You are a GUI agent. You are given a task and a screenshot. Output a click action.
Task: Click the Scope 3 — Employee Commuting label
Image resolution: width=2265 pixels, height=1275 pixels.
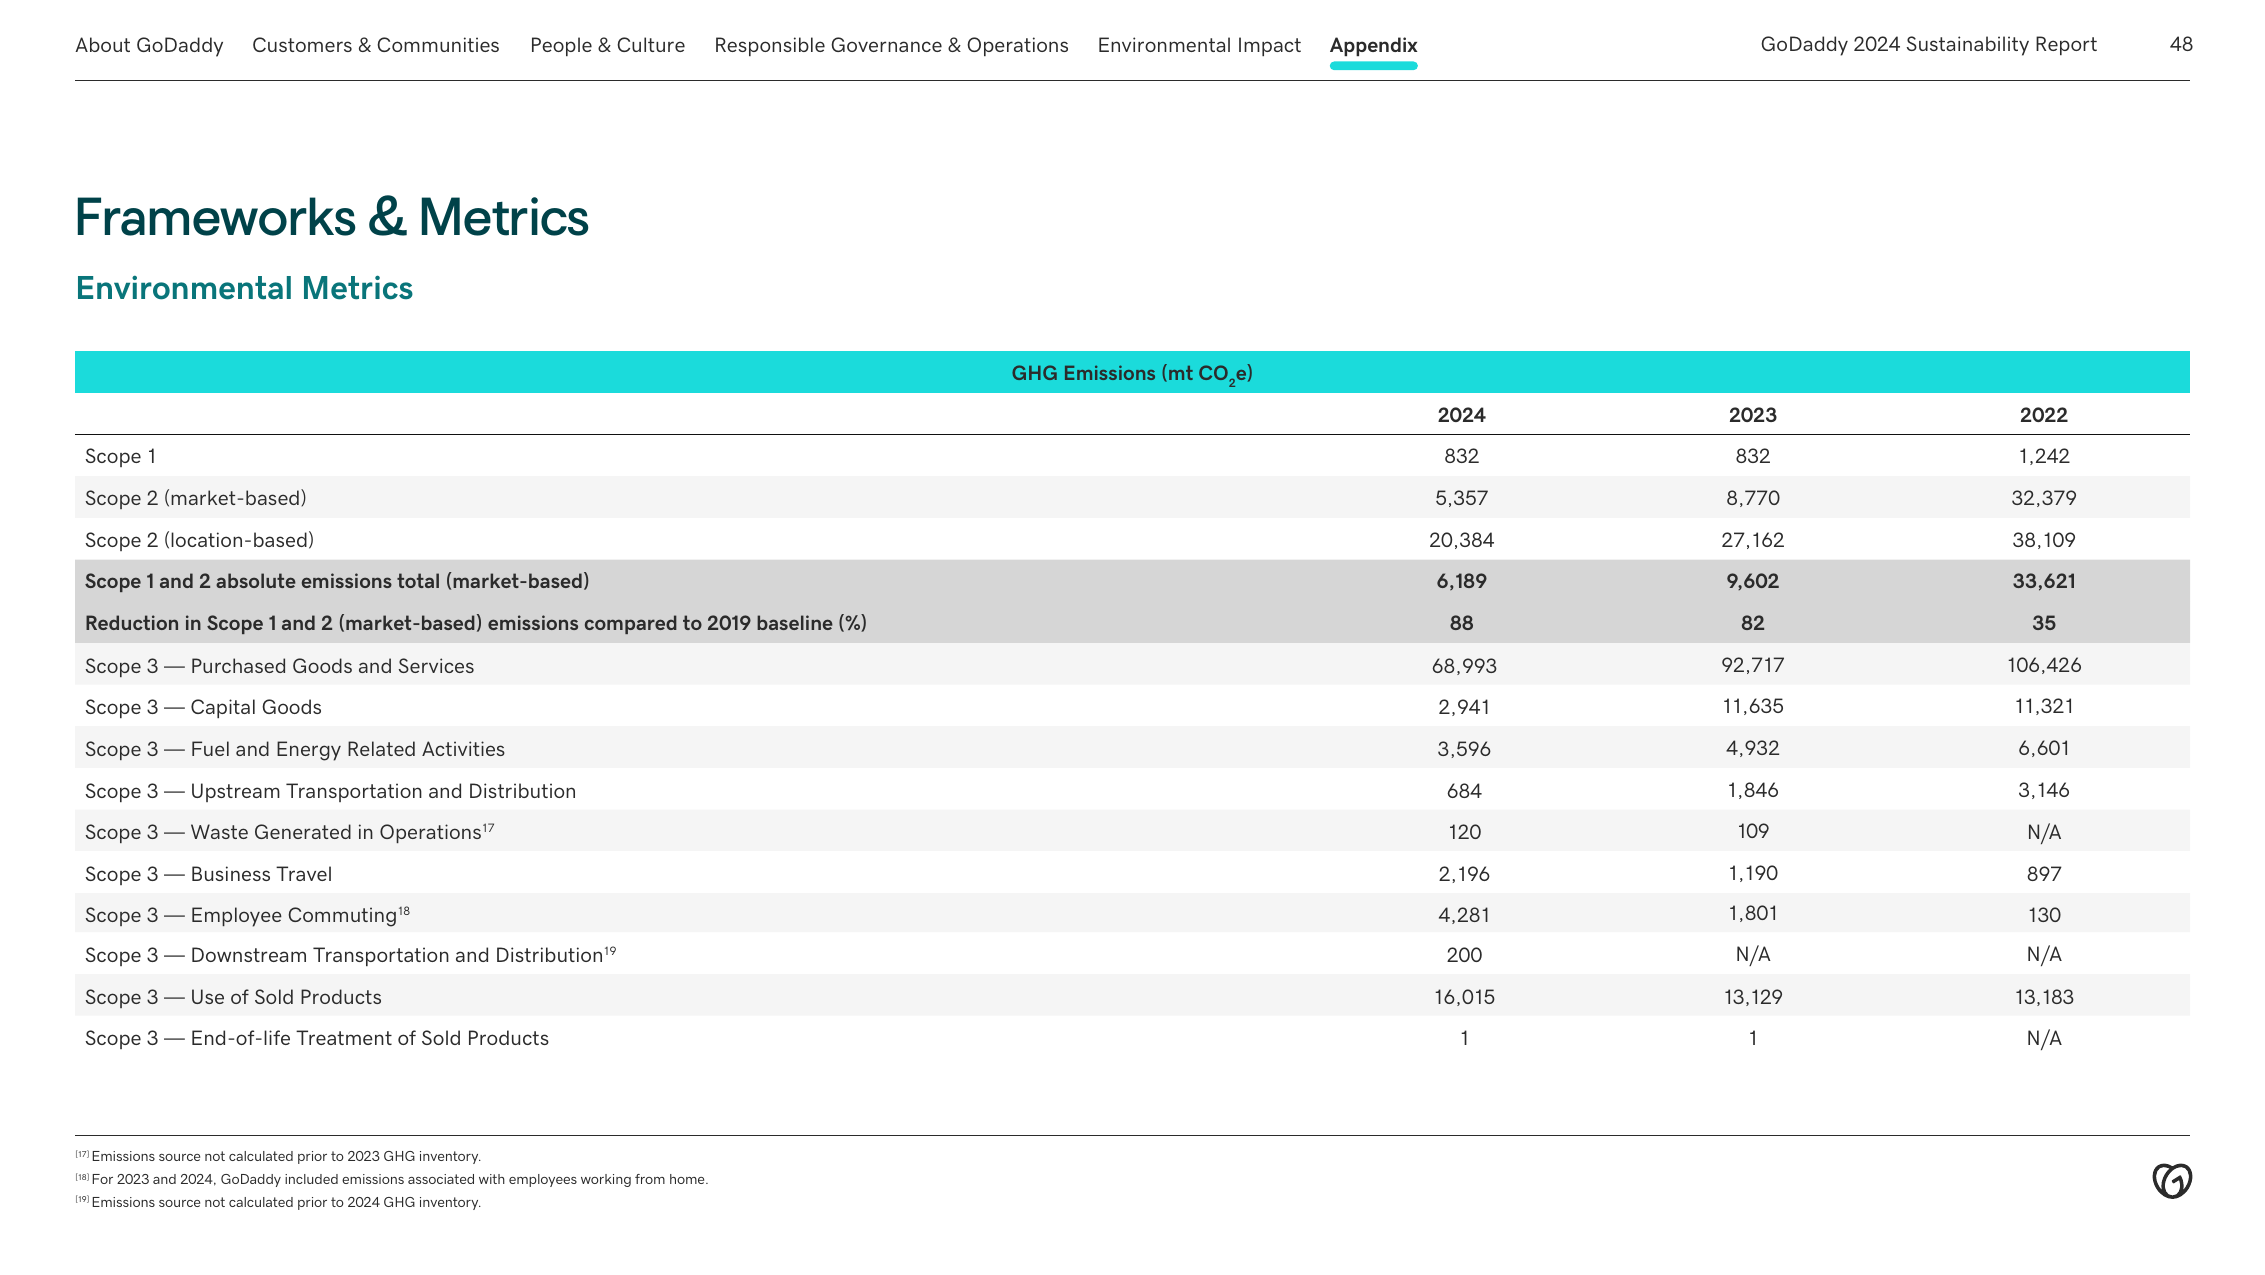(247, 915)
